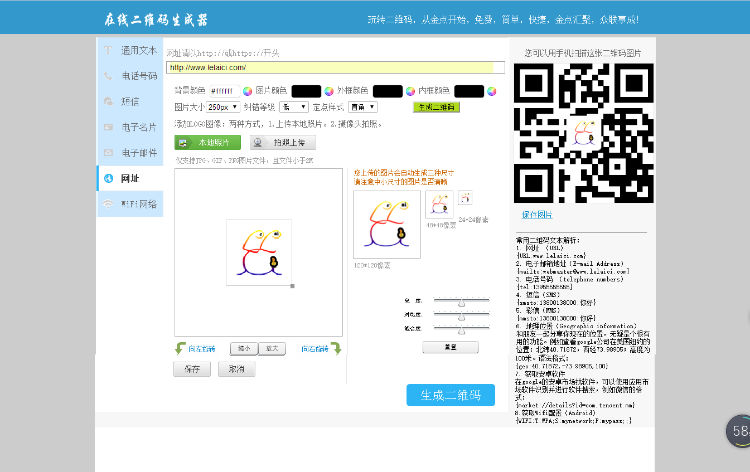This screenshot has height=472, width=750.
Task: Switch to the 电话号码 tab
Action: click(x=131, y=76)
